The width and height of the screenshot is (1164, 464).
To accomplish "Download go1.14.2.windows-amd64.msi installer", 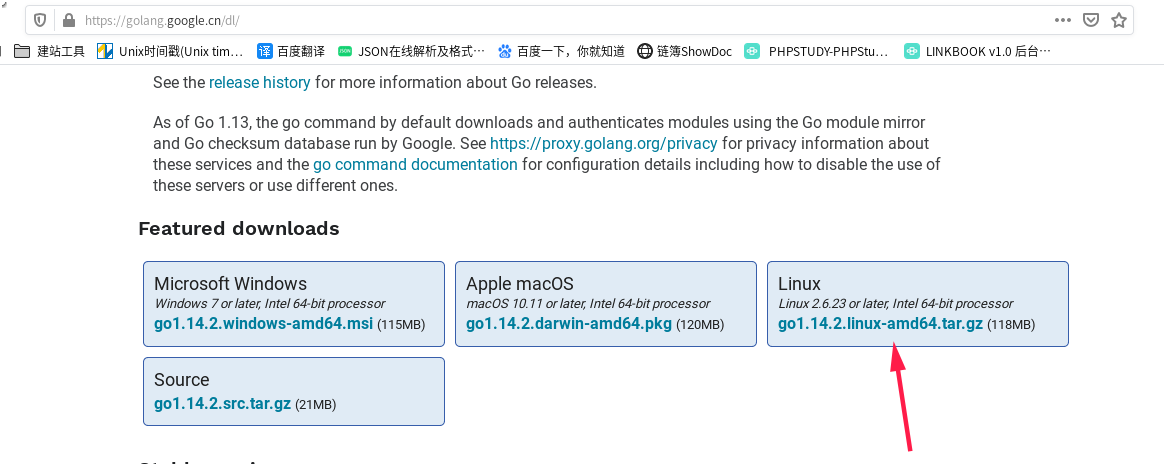I will 263,324.
